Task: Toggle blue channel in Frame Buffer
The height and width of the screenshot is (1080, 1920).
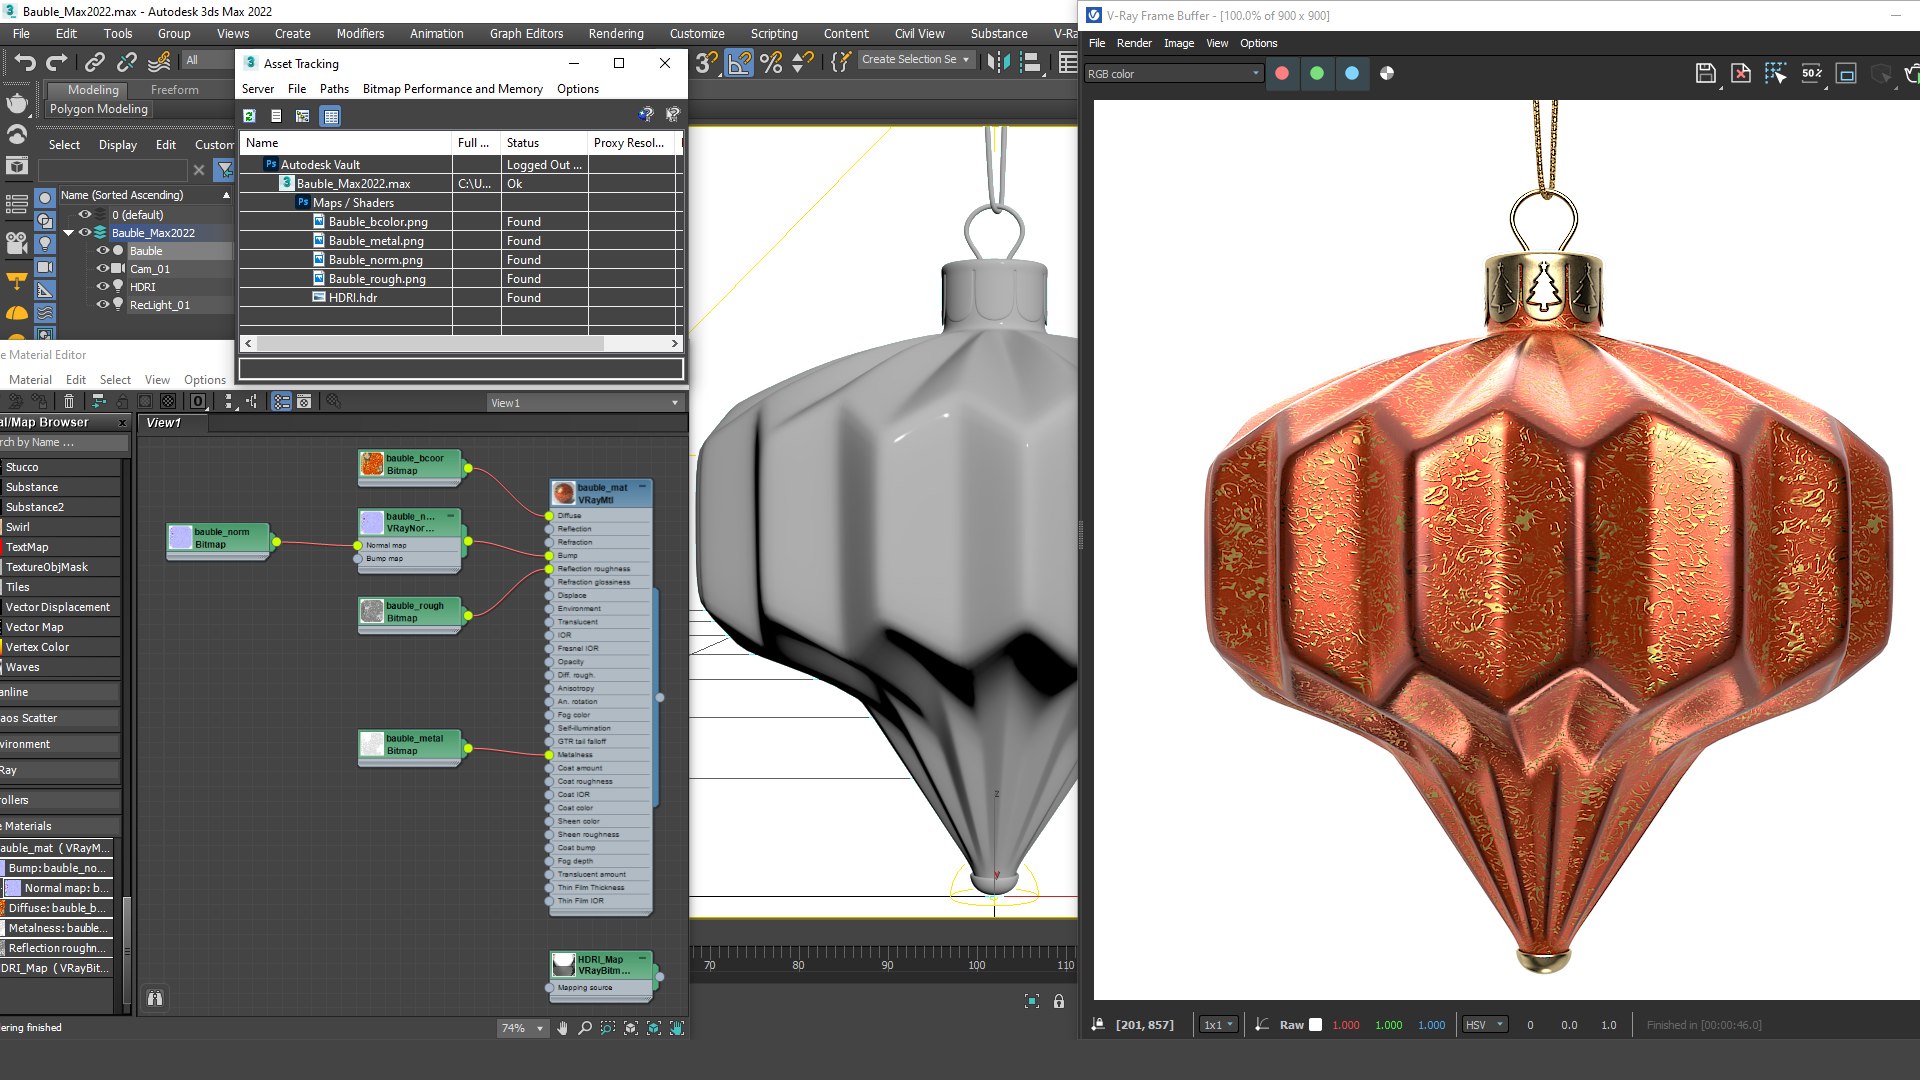Action: pyautogui.click(x=1352, y=73)
